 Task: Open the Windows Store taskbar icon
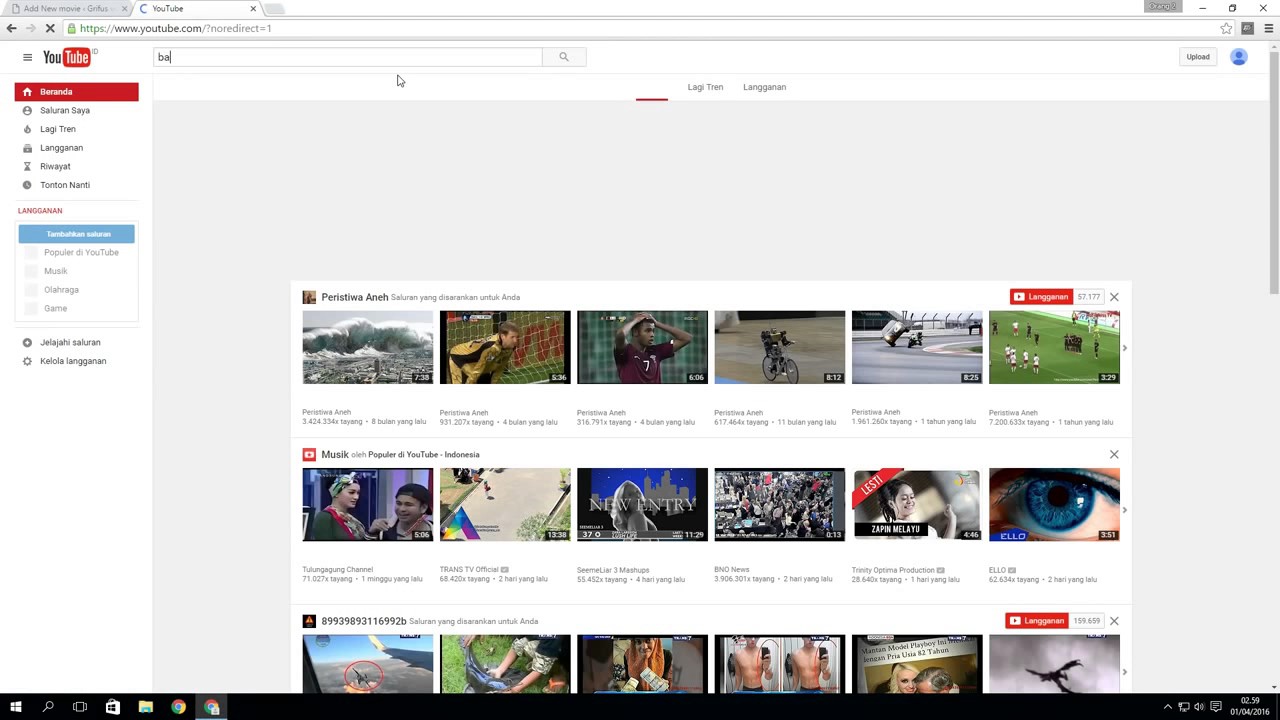pos(113,707)
